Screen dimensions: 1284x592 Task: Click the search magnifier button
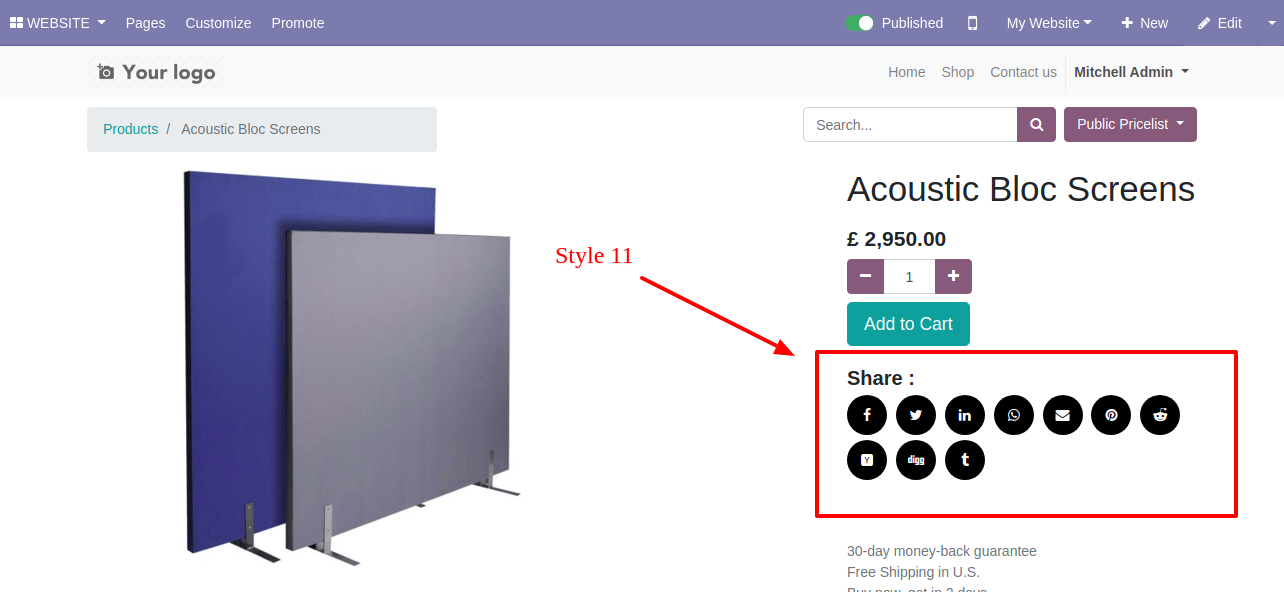pyautogui.click(x=1037, y=125)
